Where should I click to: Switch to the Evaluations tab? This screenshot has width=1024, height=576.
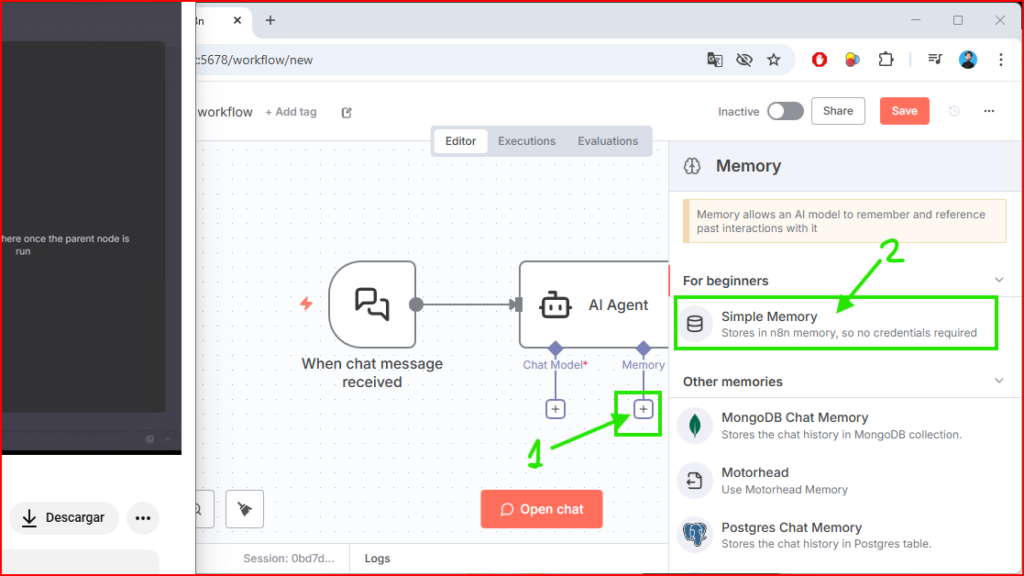(607, 141)
